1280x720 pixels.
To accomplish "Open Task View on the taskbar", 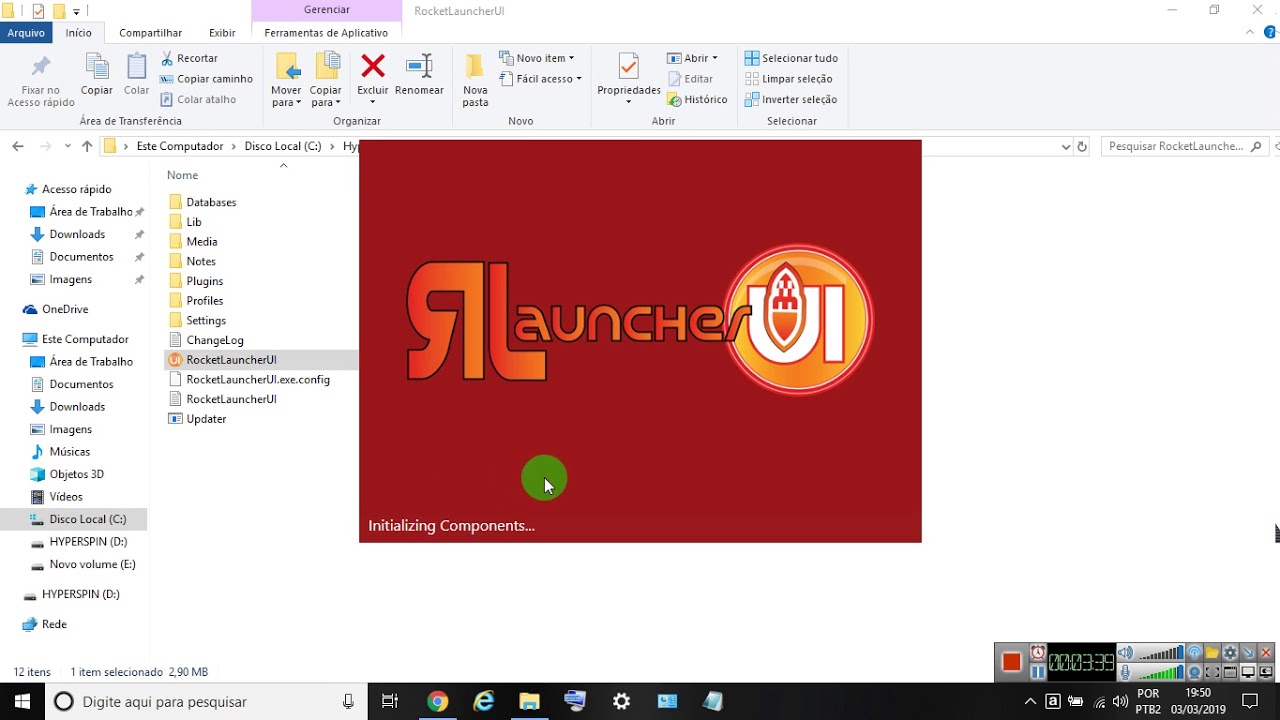I will (390, 702).
